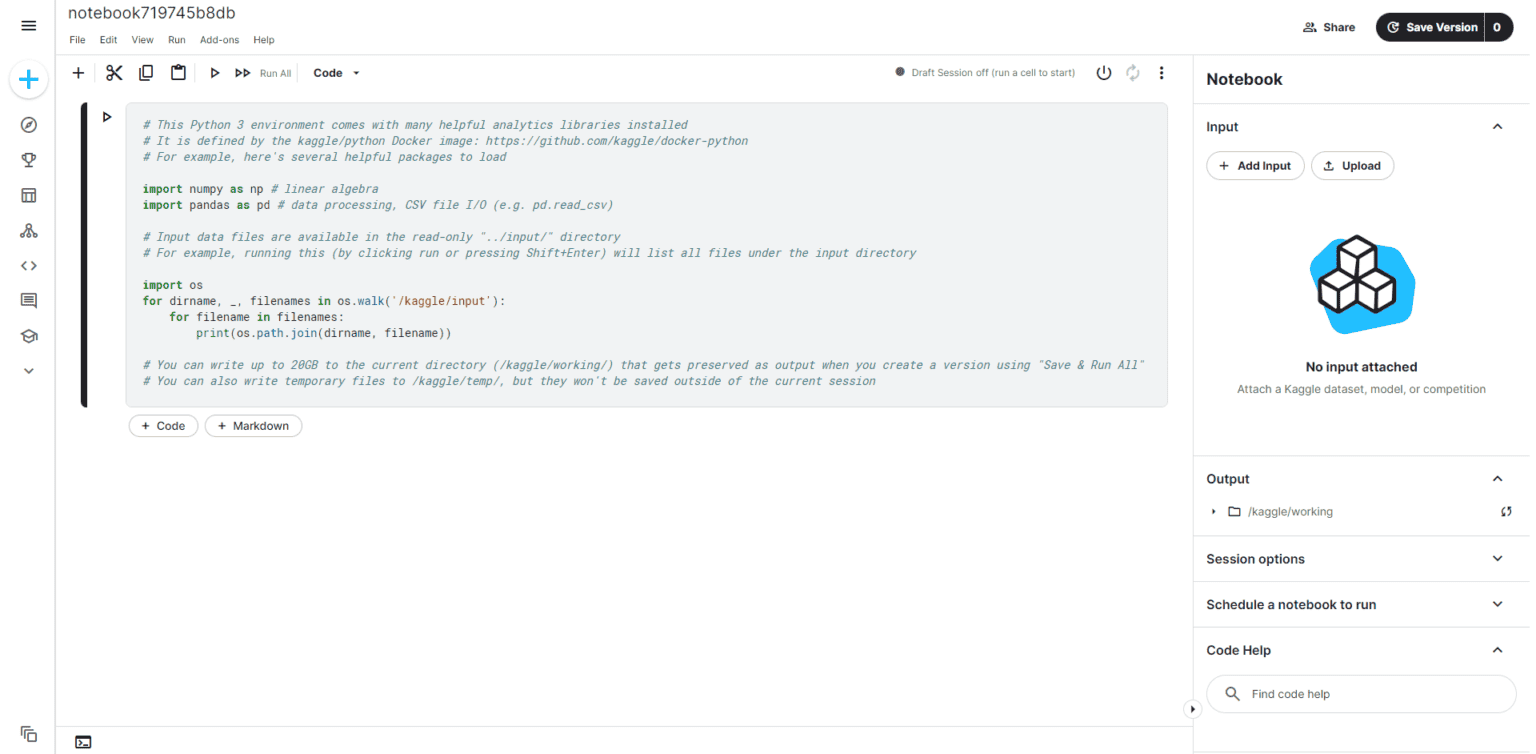
Task: Open Competitions from the left sidebar
Action: (28, 159)
